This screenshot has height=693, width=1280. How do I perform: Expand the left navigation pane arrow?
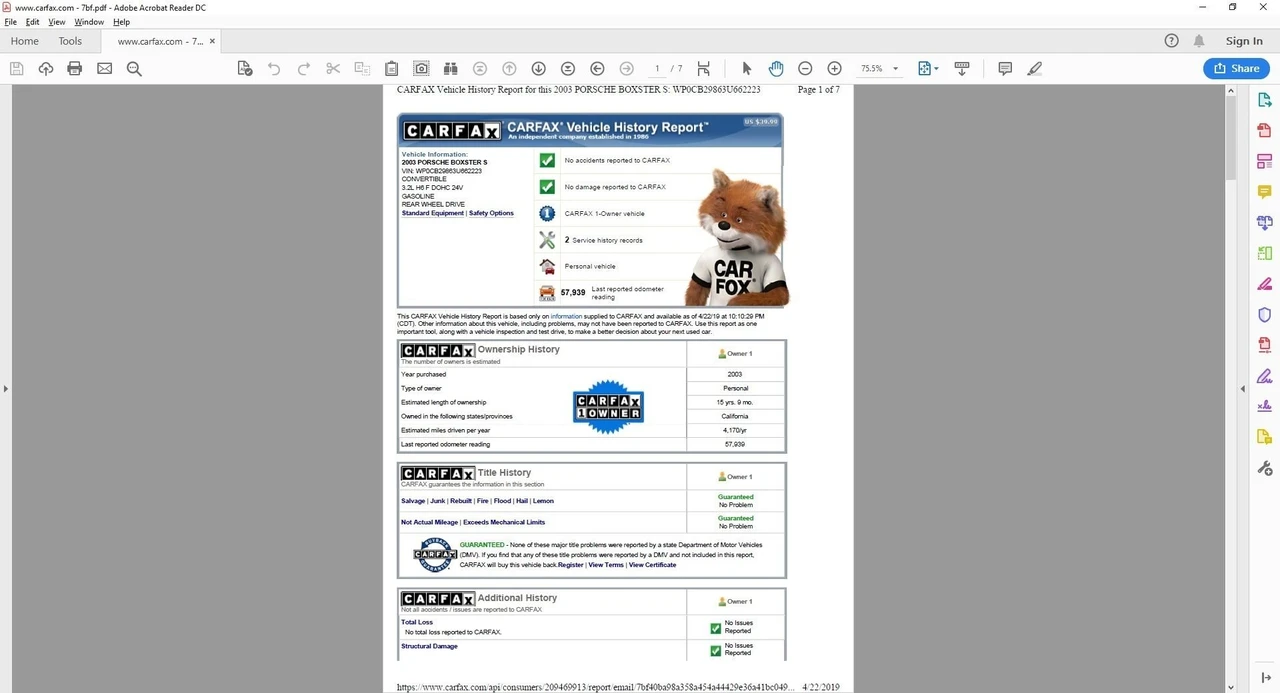pos(5,388)
